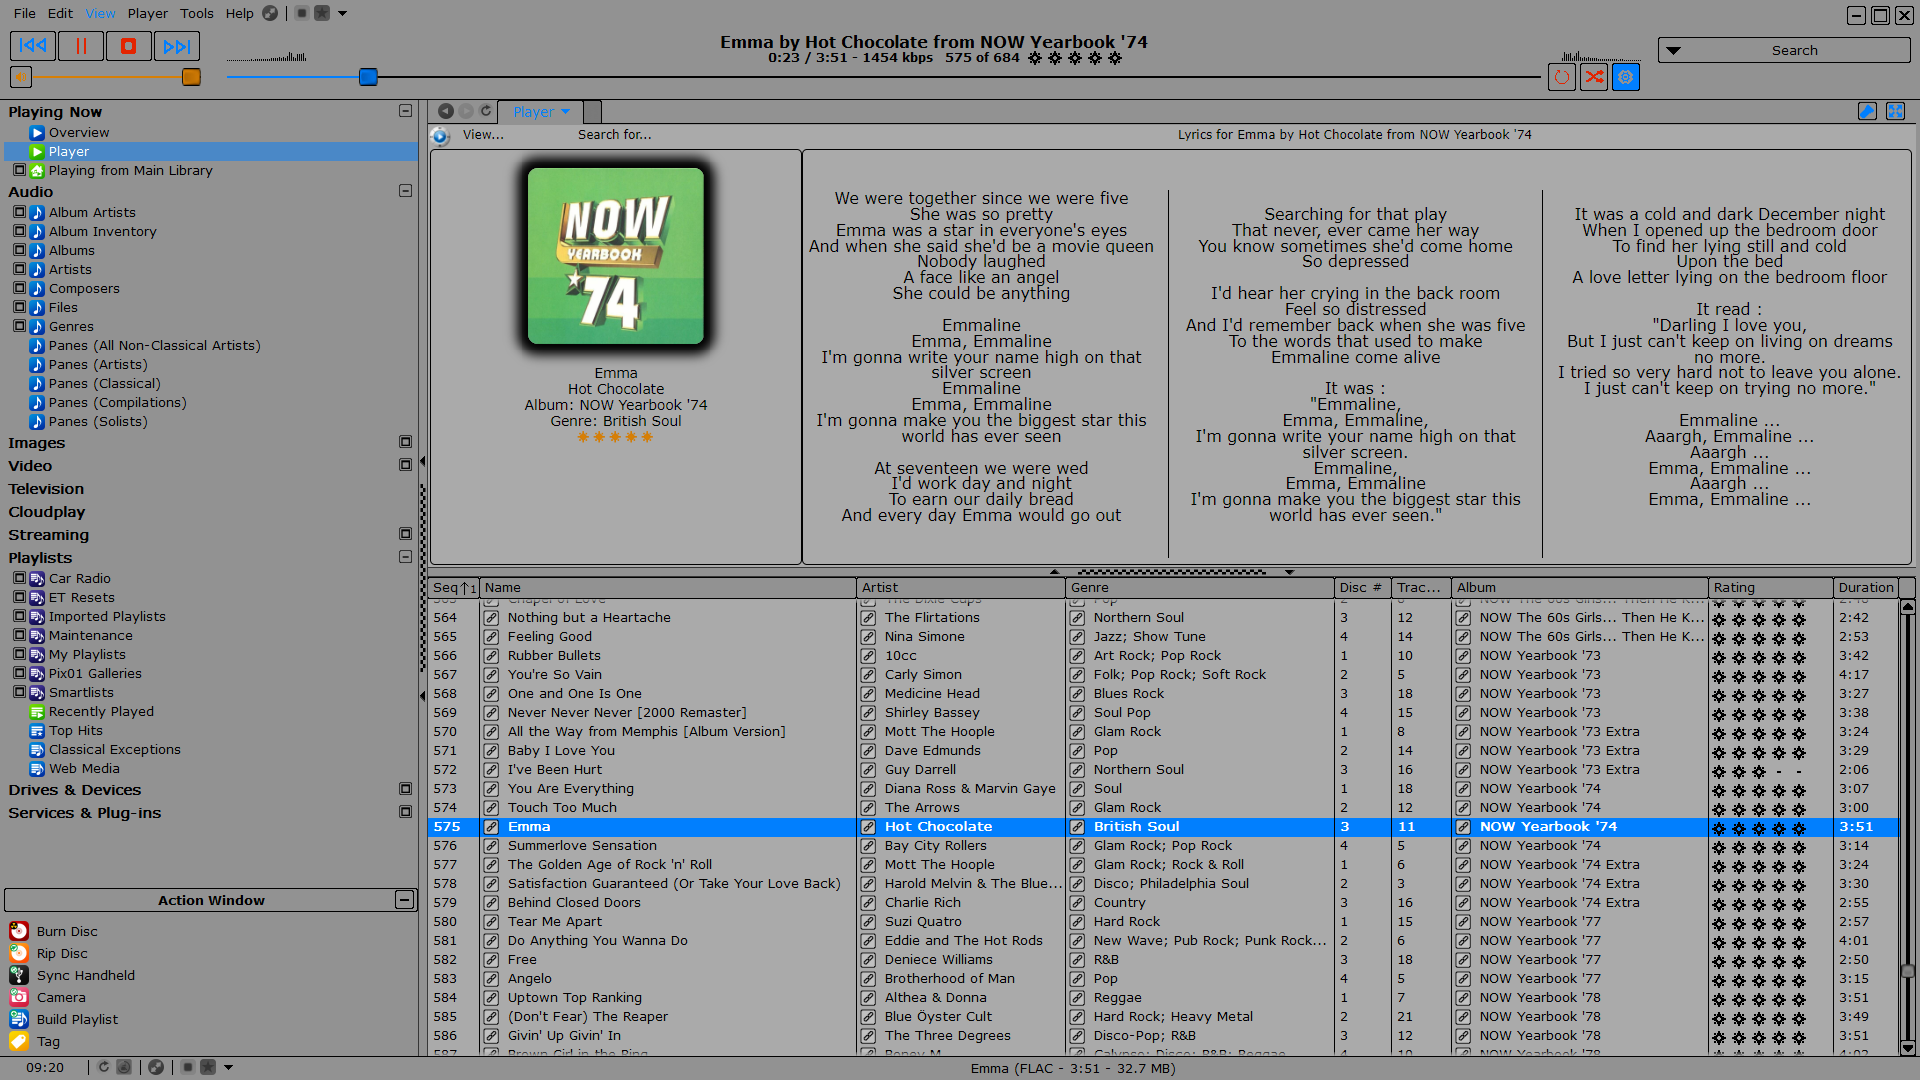This screenshot has width=1920, height=1080.
Task: Set rating stars for I've Been Hurt
Action: tap(1759, 770)
